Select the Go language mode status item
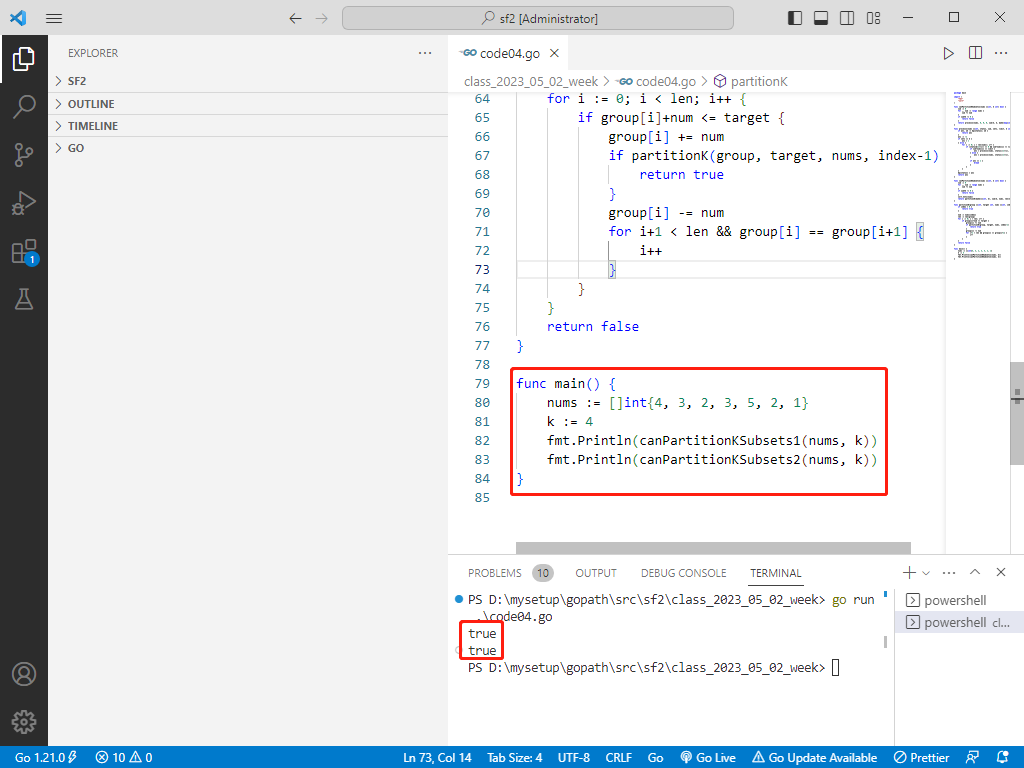This screenshot has width=1024, height=768. tap(656, 757)
